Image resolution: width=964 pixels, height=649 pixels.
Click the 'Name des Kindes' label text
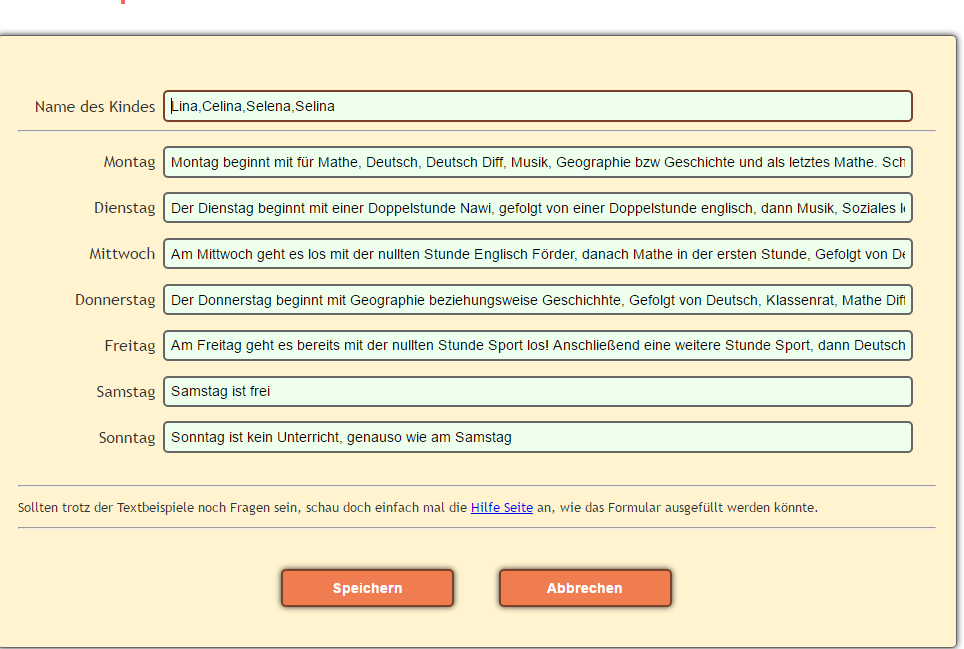coord(95,107)
